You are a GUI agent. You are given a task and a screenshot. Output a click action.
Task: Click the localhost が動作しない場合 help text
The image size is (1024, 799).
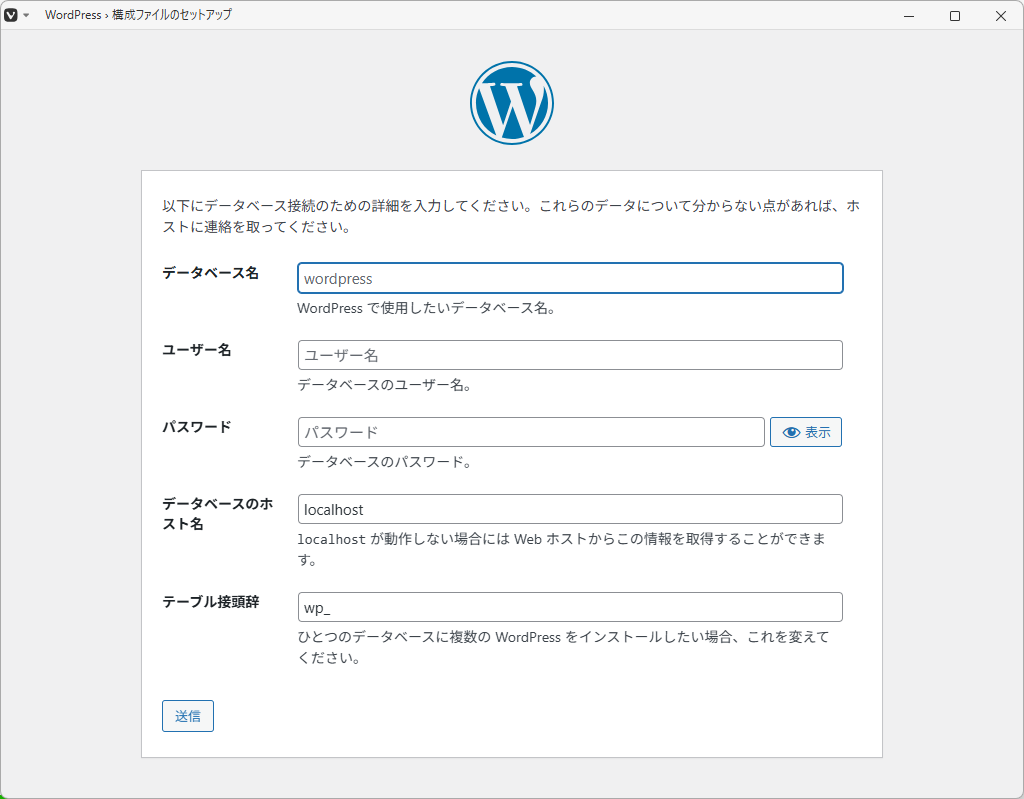point(562,549)
